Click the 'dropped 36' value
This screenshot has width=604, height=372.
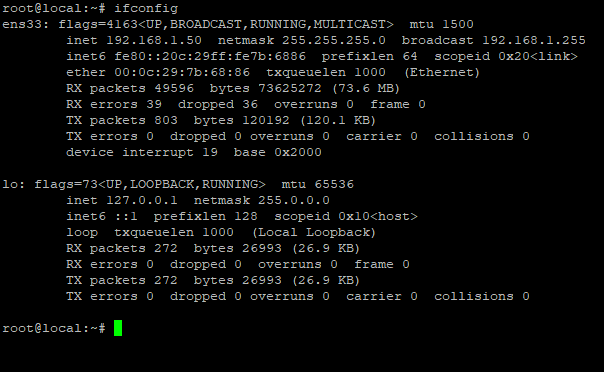pos(218,104)
